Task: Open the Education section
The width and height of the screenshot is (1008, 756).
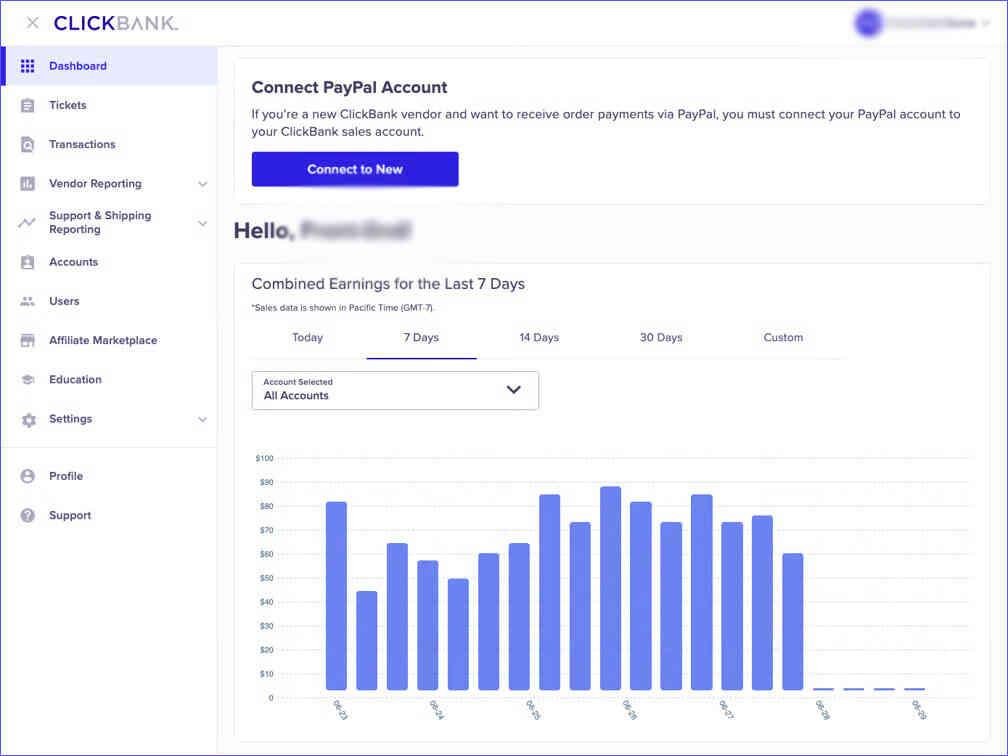Action: pyautogui.click(x=75, y=379)
